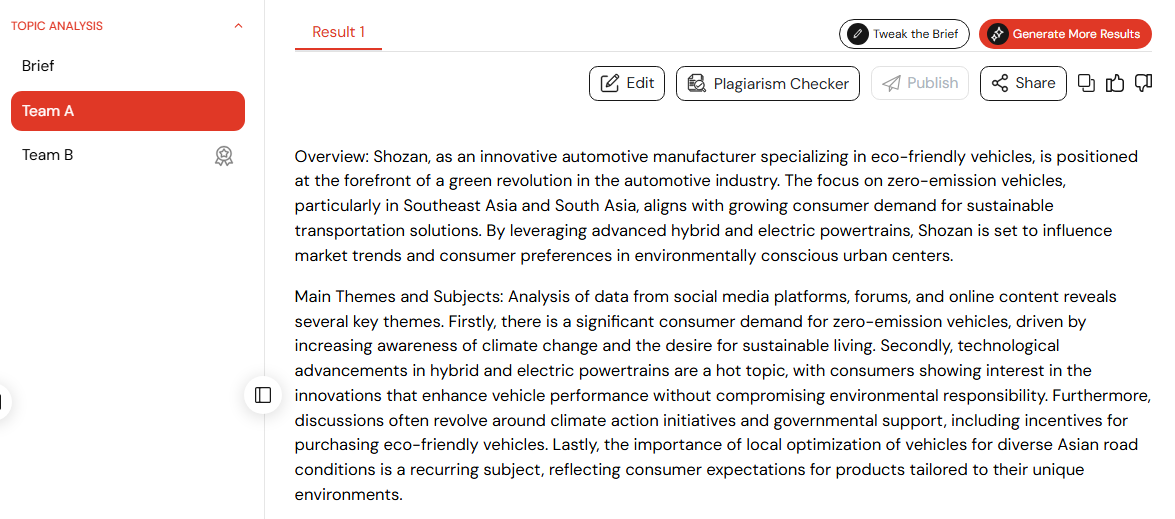Click the Edit button
Image resolution: width=1175 pixels, height=519 pixels.
point(626,83)
